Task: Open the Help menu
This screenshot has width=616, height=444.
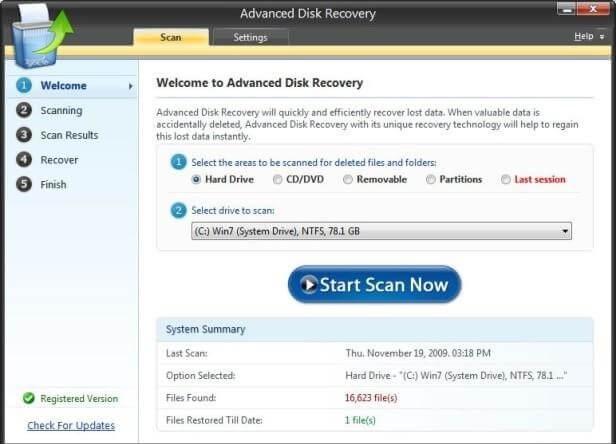Action: click(x=584, y=36)
